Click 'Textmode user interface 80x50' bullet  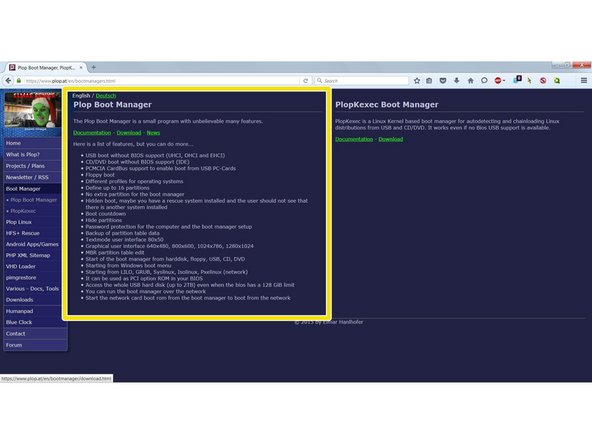pyautogui.click(x=125, y=239)
